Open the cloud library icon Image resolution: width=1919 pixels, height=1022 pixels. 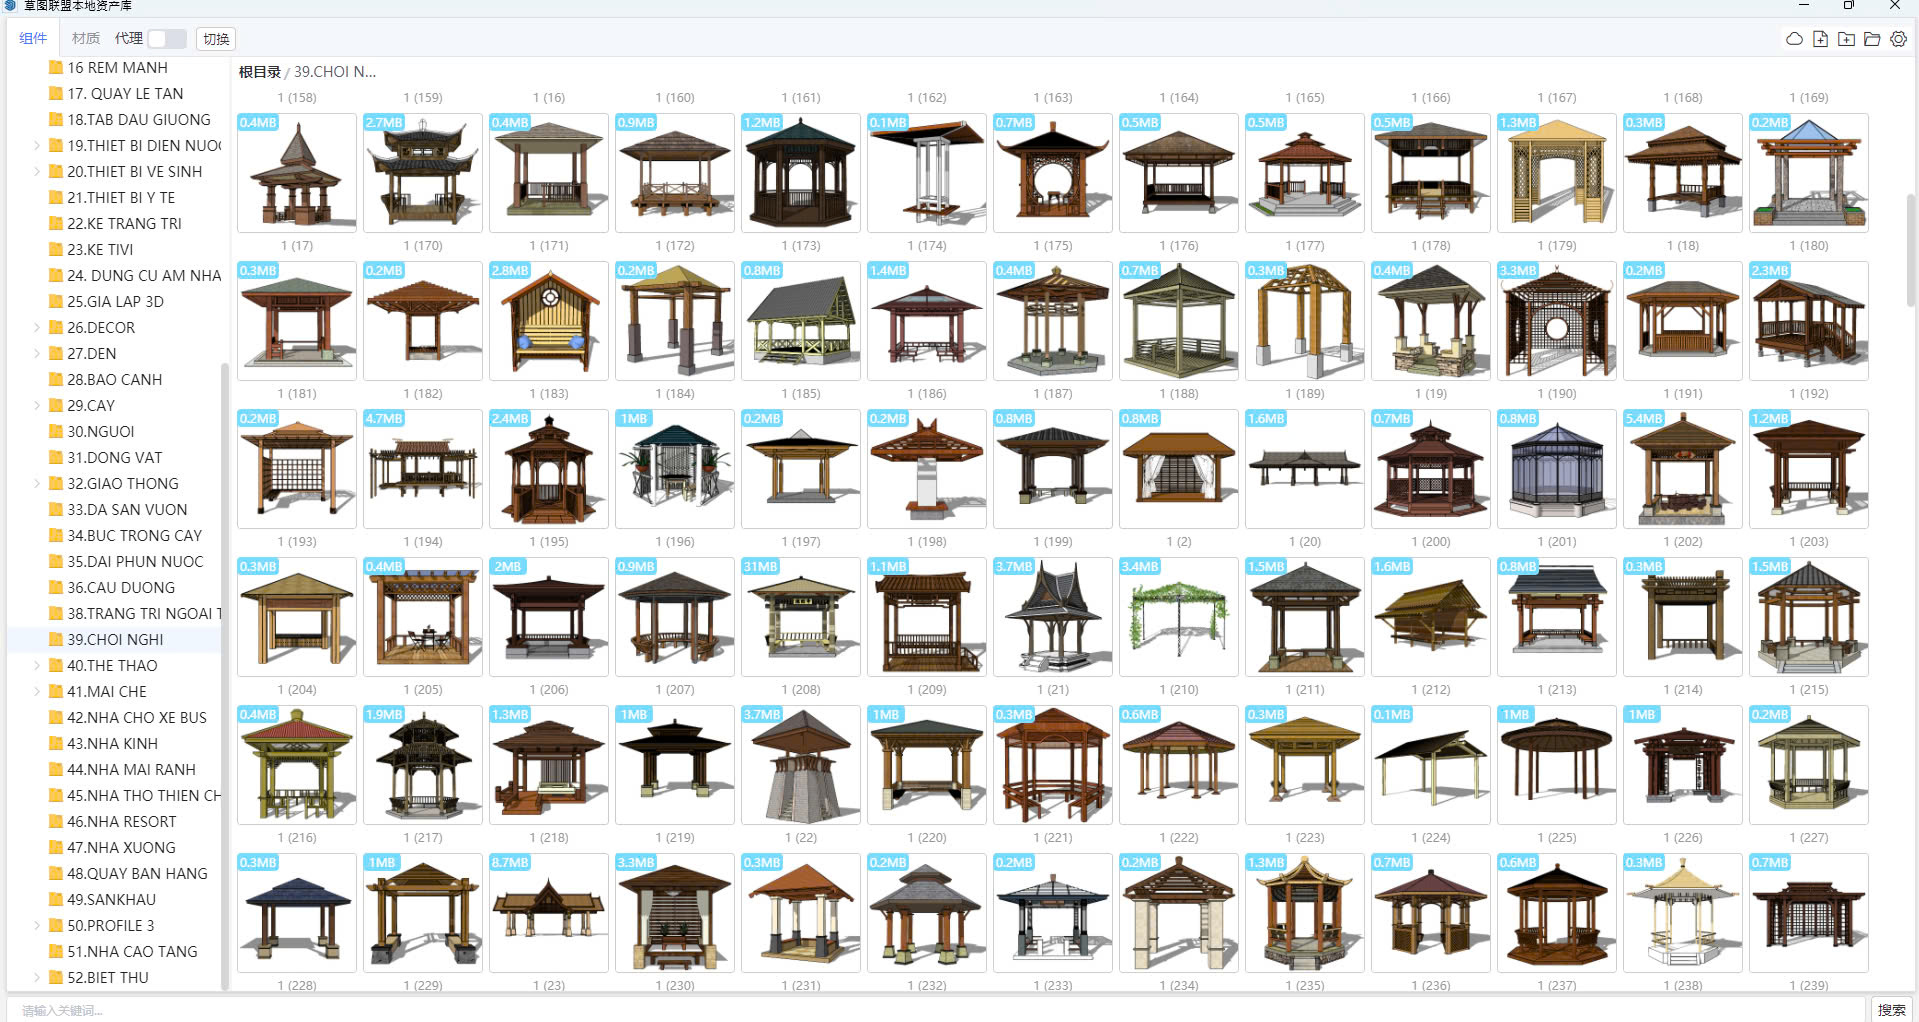click(1794, 39)
